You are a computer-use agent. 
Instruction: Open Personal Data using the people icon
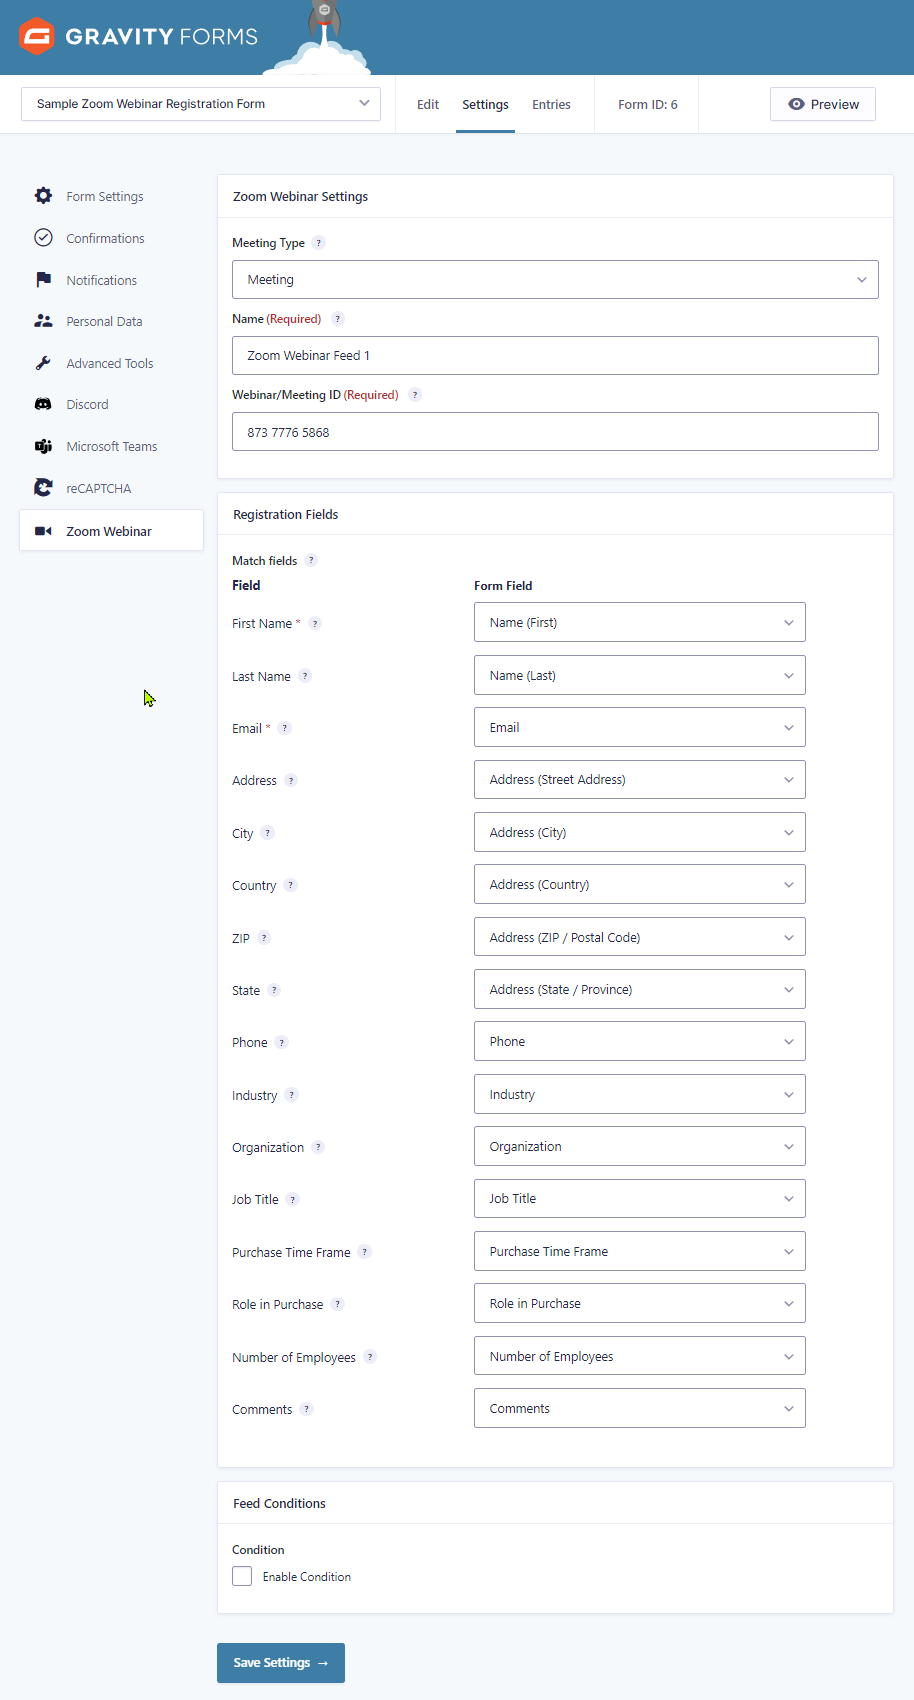click(43, 320)
